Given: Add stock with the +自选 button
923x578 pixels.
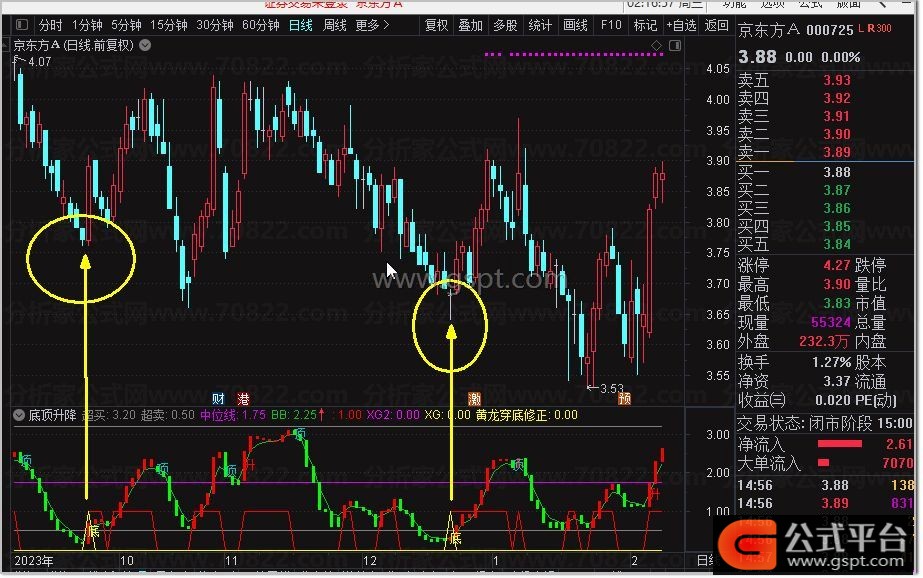Looking at the screenshot, I should tap(682, 25).
